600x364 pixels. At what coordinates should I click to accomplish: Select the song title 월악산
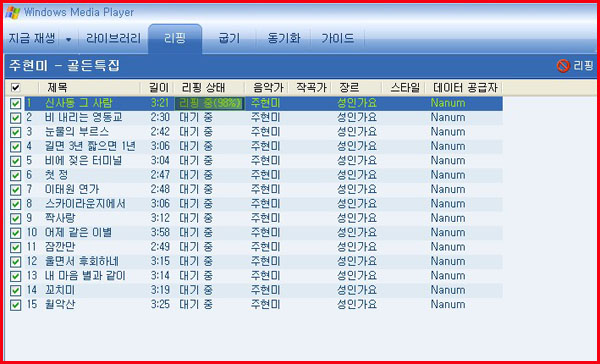pos(60,305)
